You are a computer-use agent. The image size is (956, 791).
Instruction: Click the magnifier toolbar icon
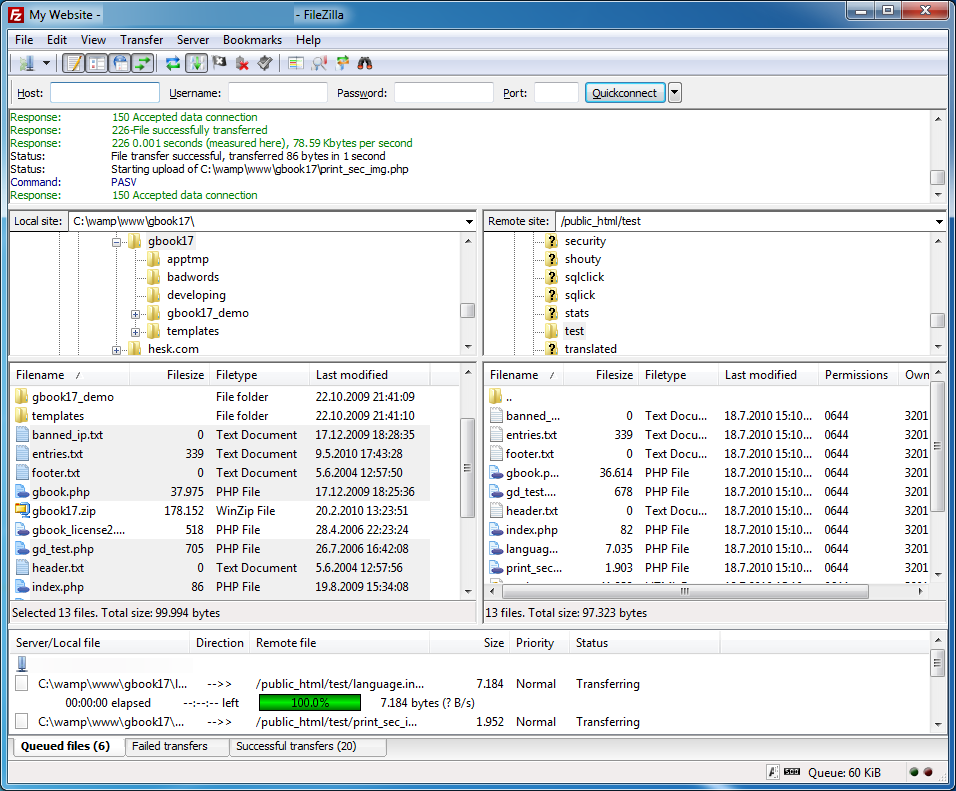(x=318, y=63)
